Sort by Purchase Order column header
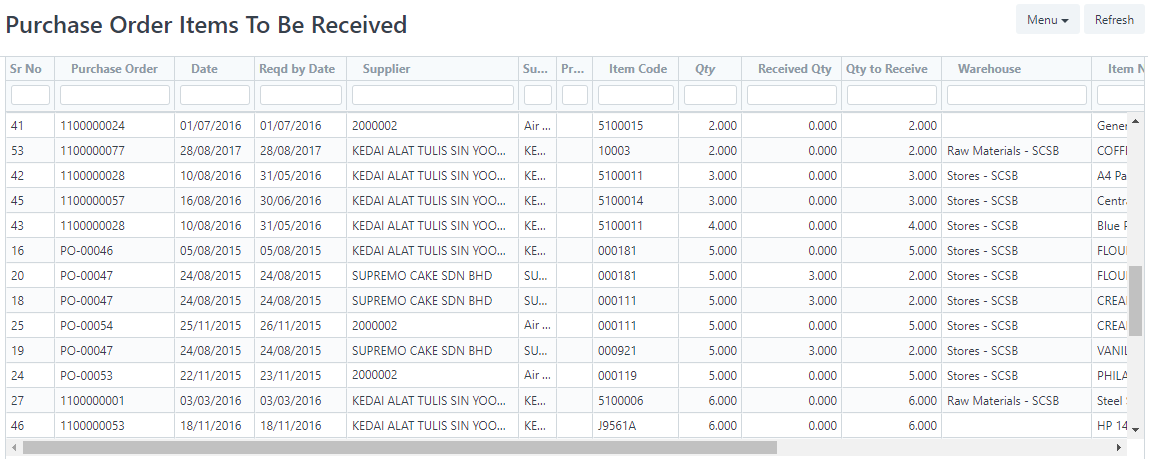 point(114,69)
